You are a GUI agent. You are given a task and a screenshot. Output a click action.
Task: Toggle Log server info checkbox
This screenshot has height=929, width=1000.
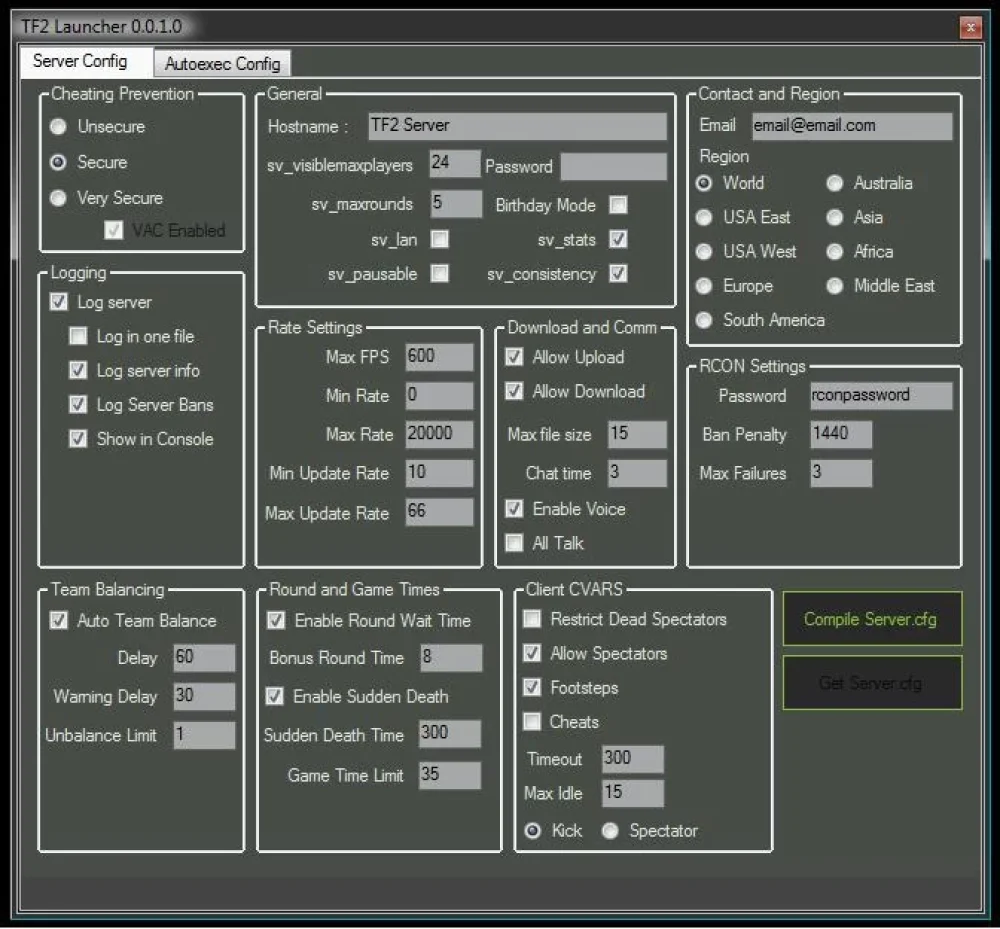pos(78,370)
